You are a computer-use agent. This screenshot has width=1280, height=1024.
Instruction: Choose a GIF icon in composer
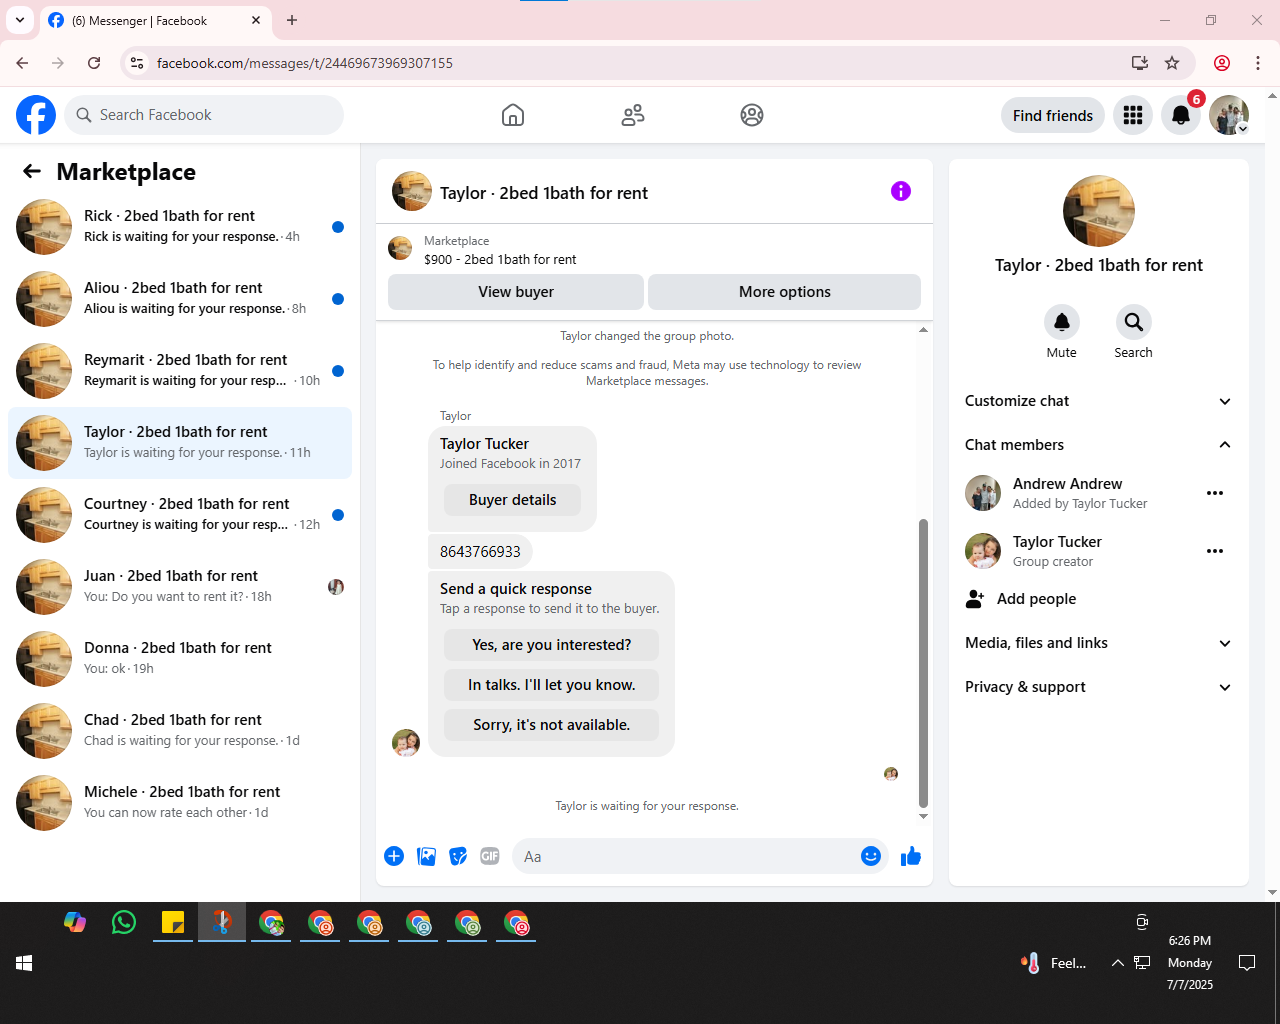(x=490, y=856)
